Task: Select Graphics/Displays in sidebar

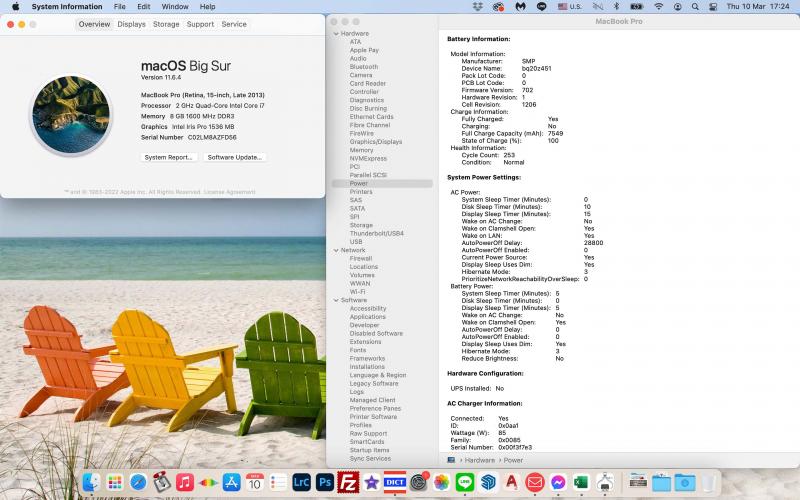Action: (x=376, y=142)
